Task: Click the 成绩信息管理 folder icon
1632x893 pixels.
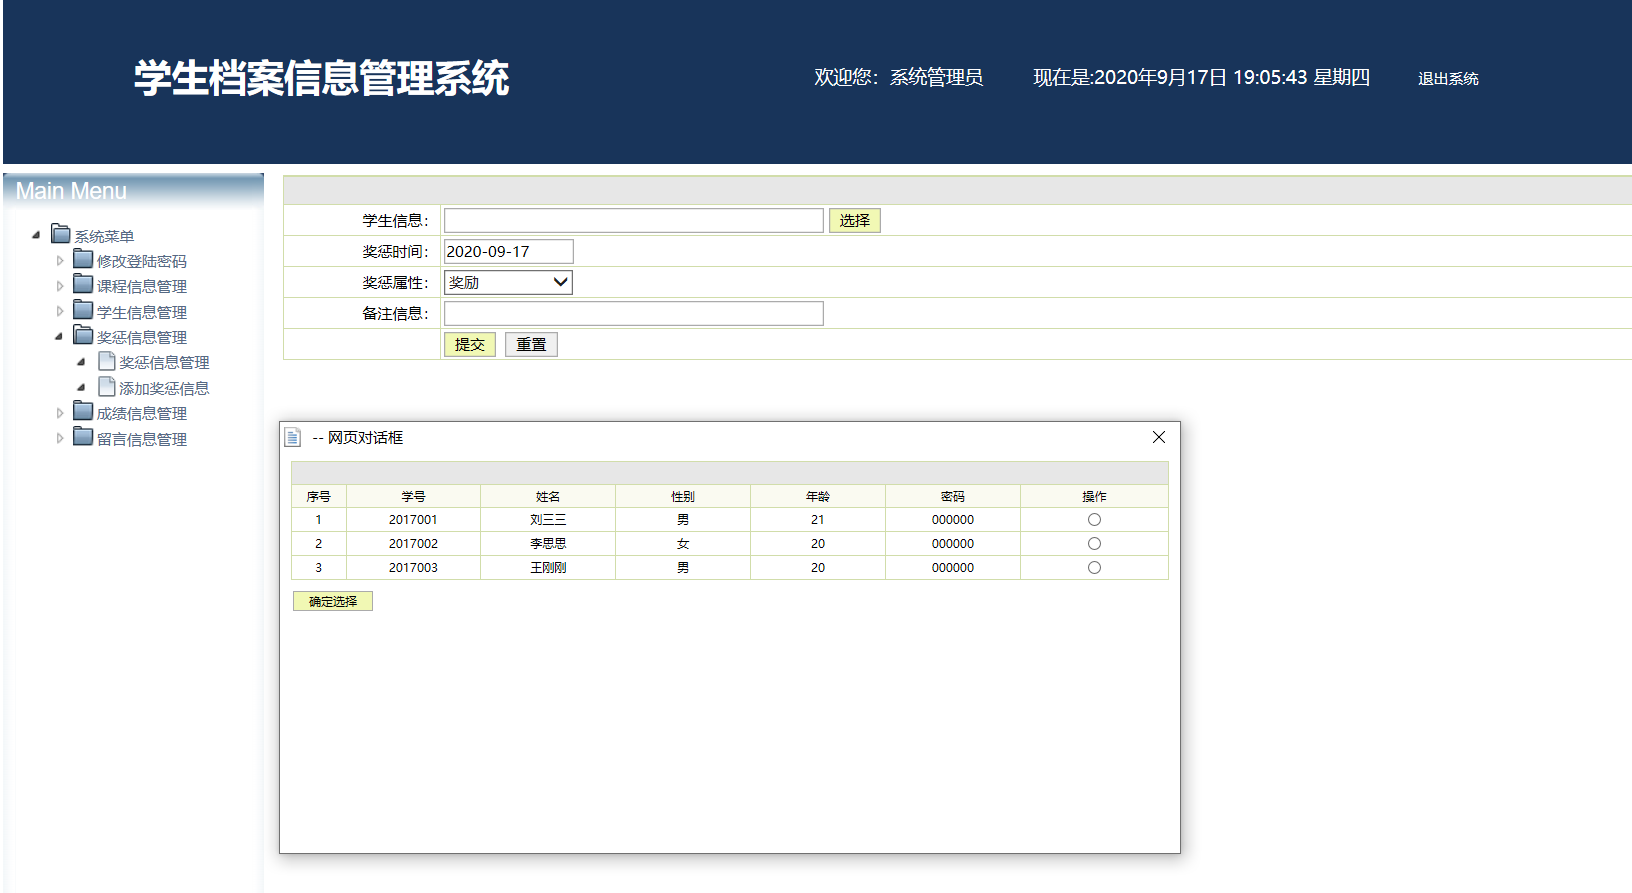Action: click(x=83, y=412)
